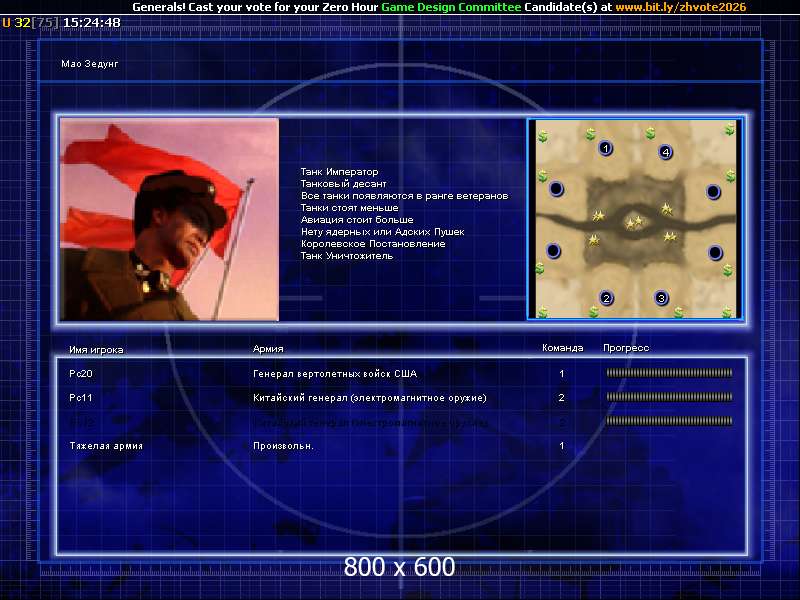Click the Имя игрока column header
This screenshot has width=800, height=600.
[96, 349]
